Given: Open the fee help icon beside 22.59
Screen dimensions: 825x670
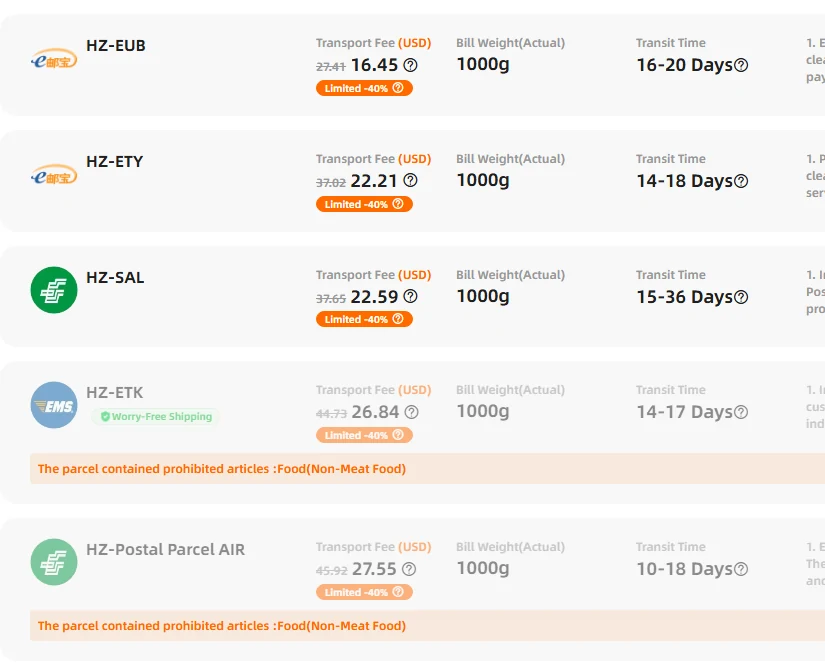Looking at the screenshot, I should point(410,296).
